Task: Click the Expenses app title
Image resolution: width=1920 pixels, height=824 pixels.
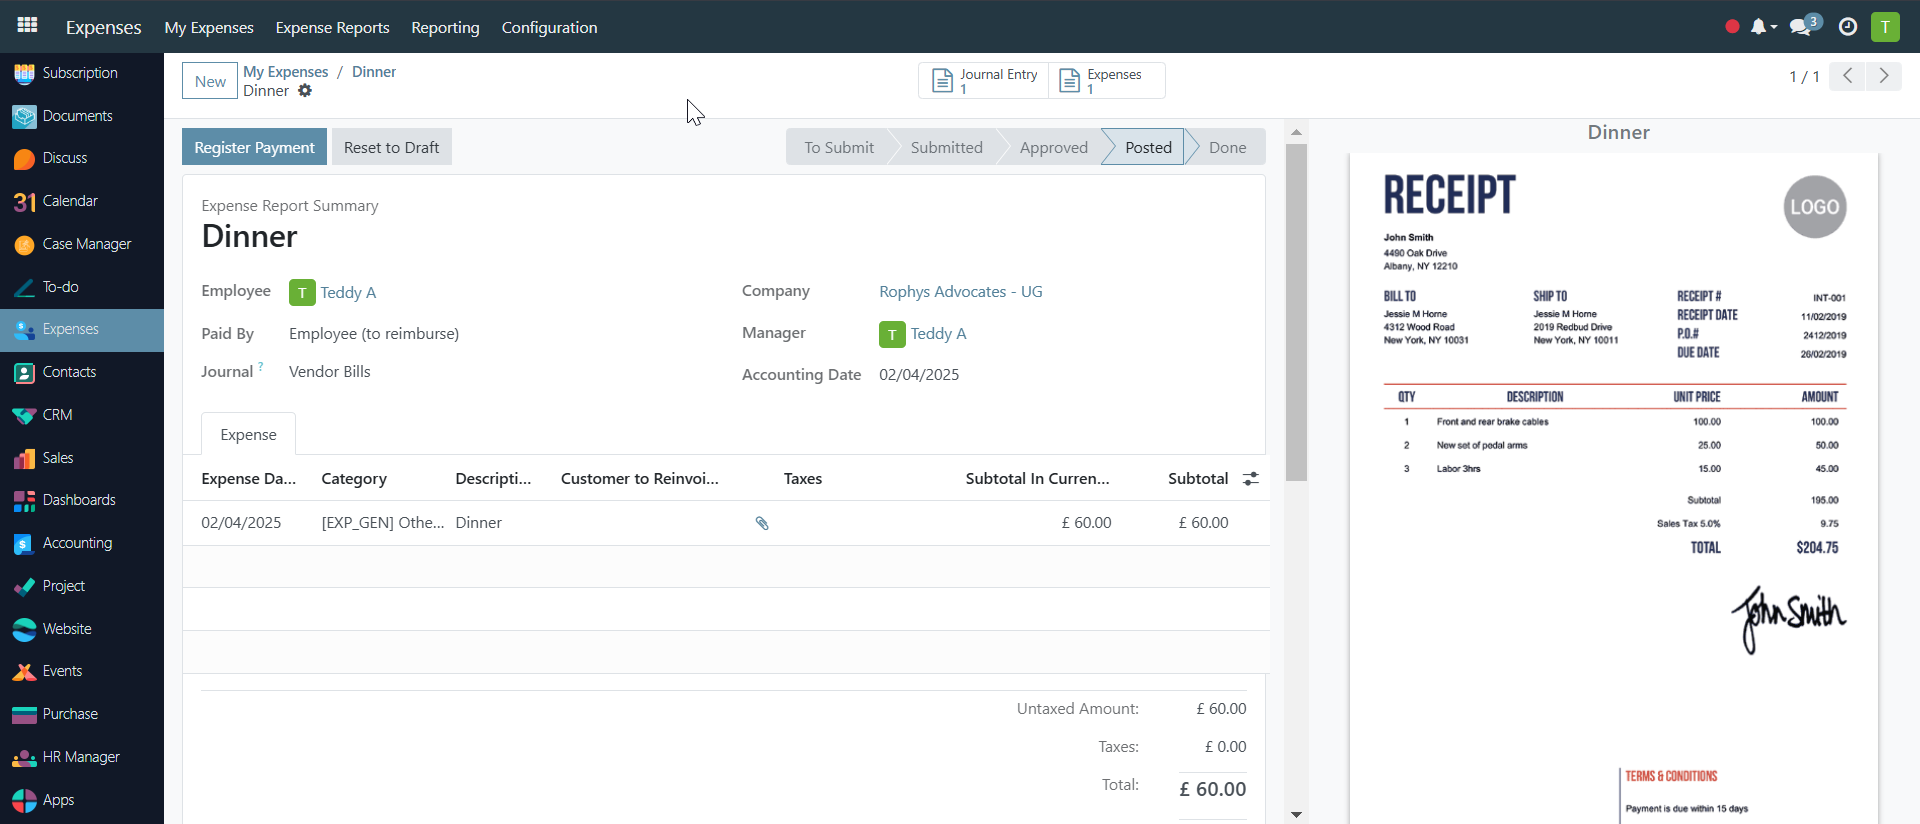Action: pyautogui.click(x=104, y=27)
